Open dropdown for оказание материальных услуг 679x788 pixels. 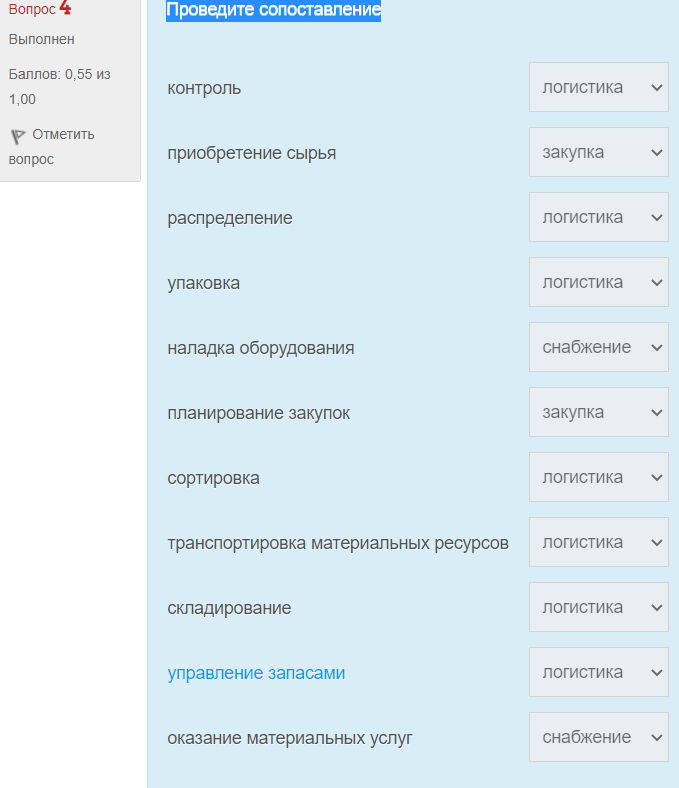[599, 737]
